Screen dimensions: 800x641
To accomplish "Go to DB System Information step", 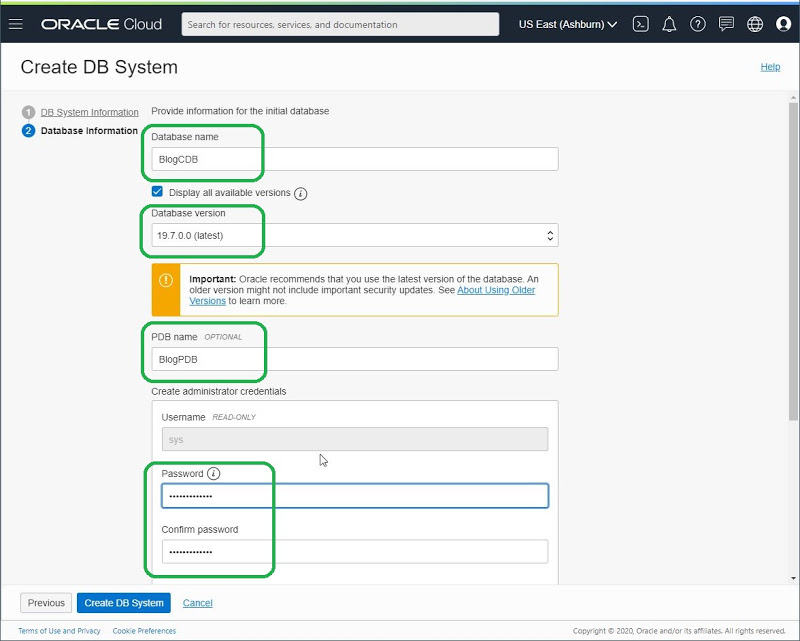I will [x=89, y=112].
